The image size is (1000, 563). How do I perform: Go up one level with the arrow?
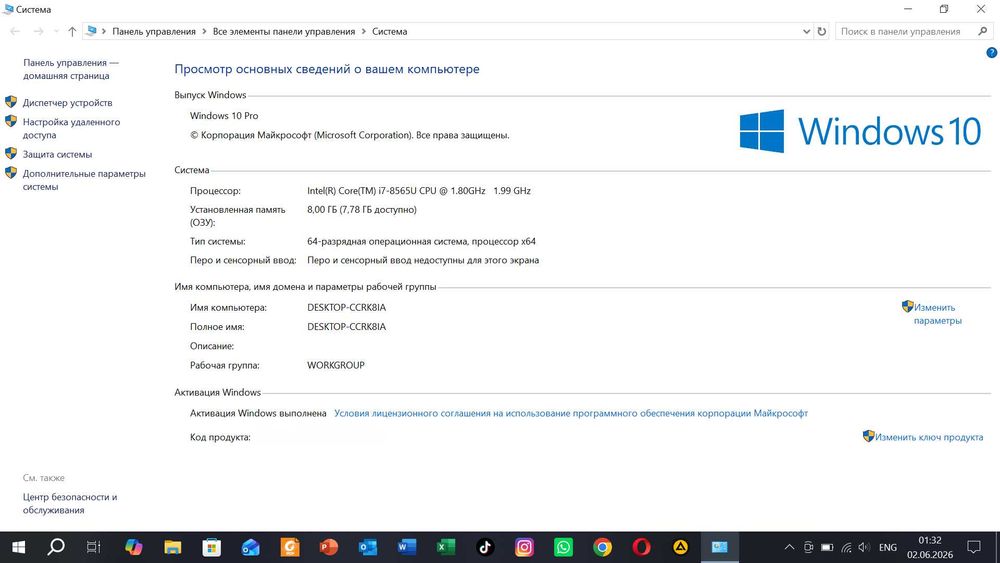tap(72, 31)
